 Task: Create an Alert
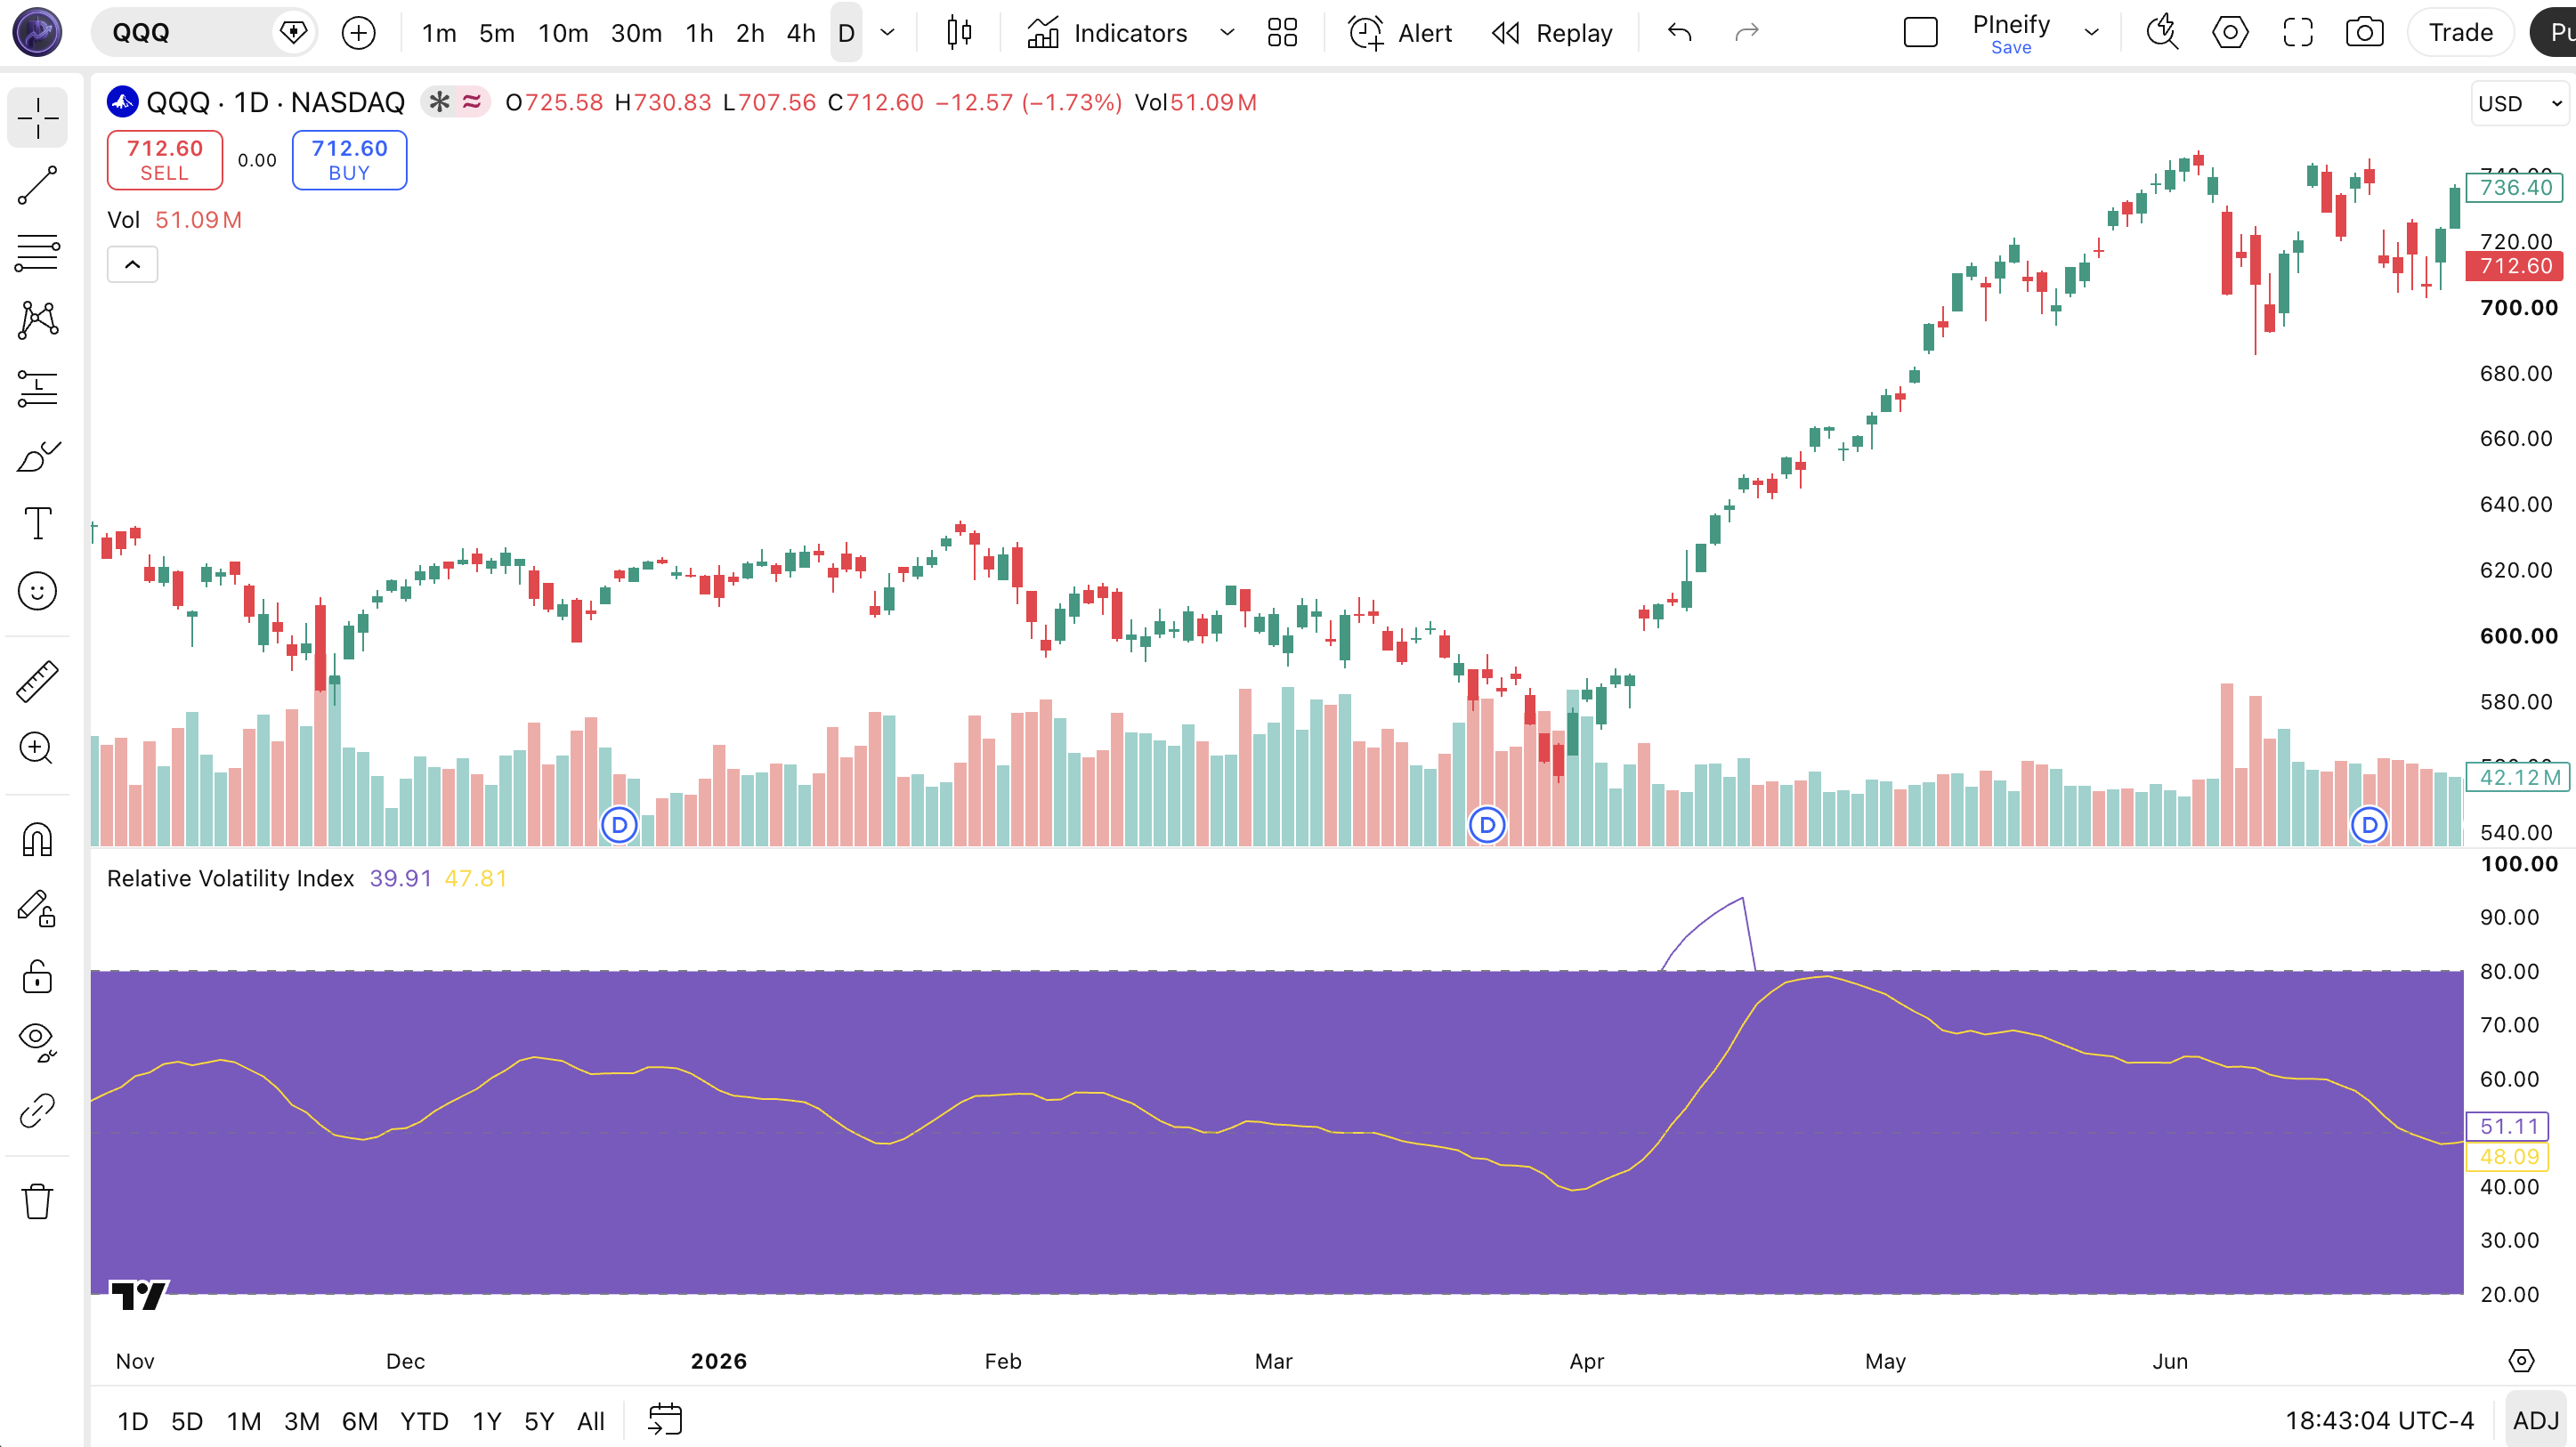[1400, 33]
